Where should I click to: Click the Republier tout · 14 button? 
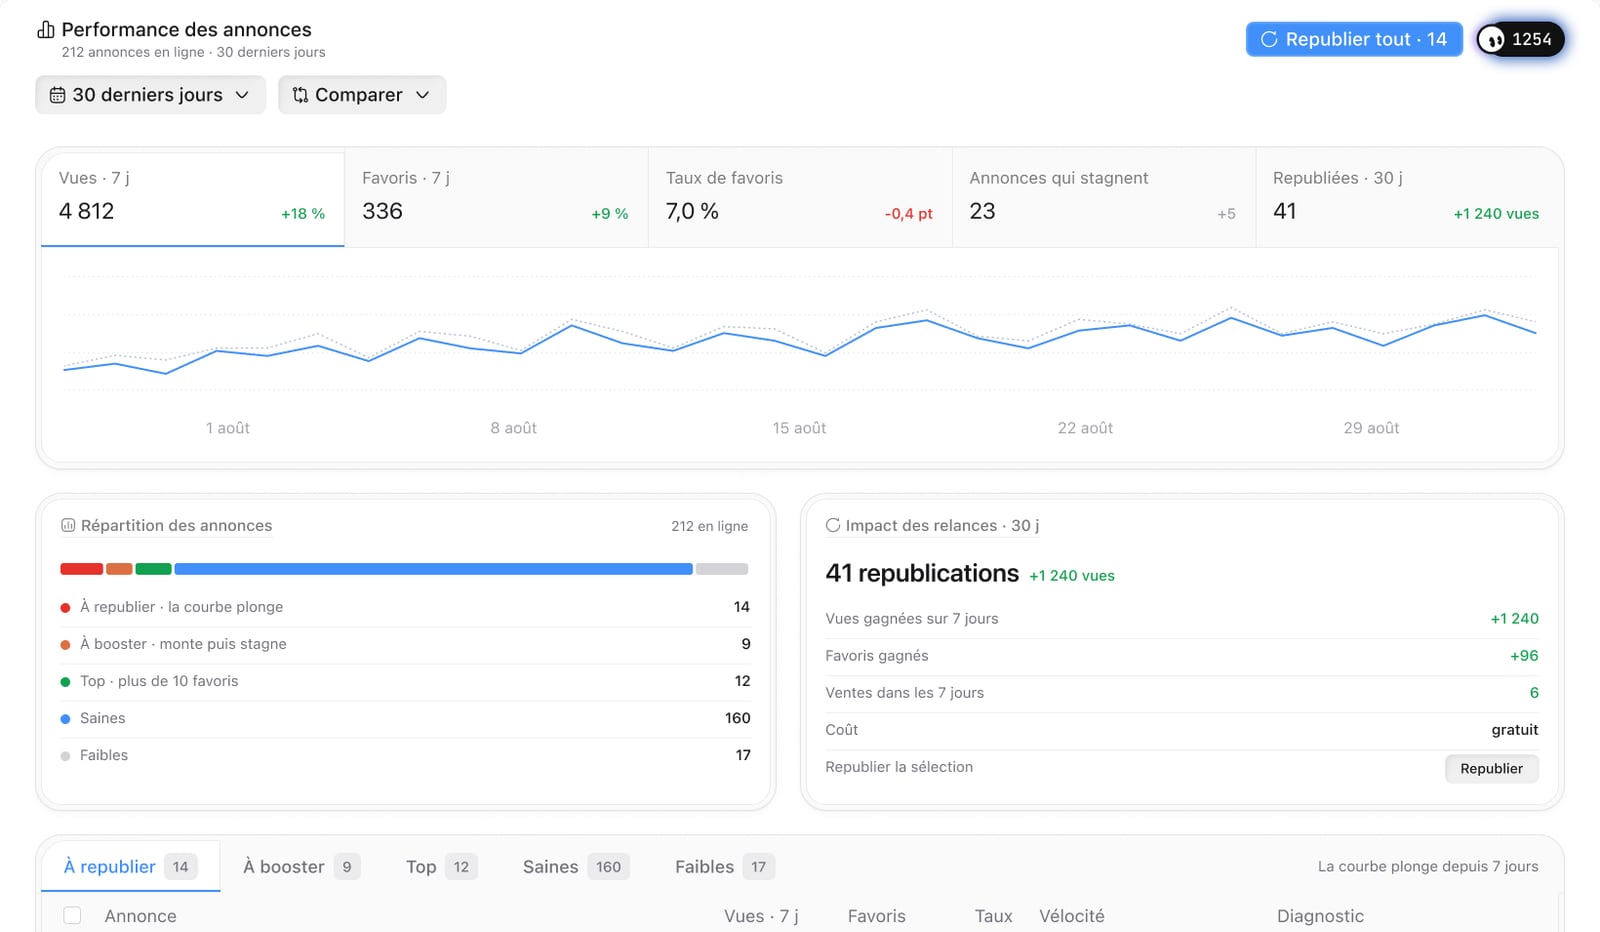click(x=1354, y=39)
